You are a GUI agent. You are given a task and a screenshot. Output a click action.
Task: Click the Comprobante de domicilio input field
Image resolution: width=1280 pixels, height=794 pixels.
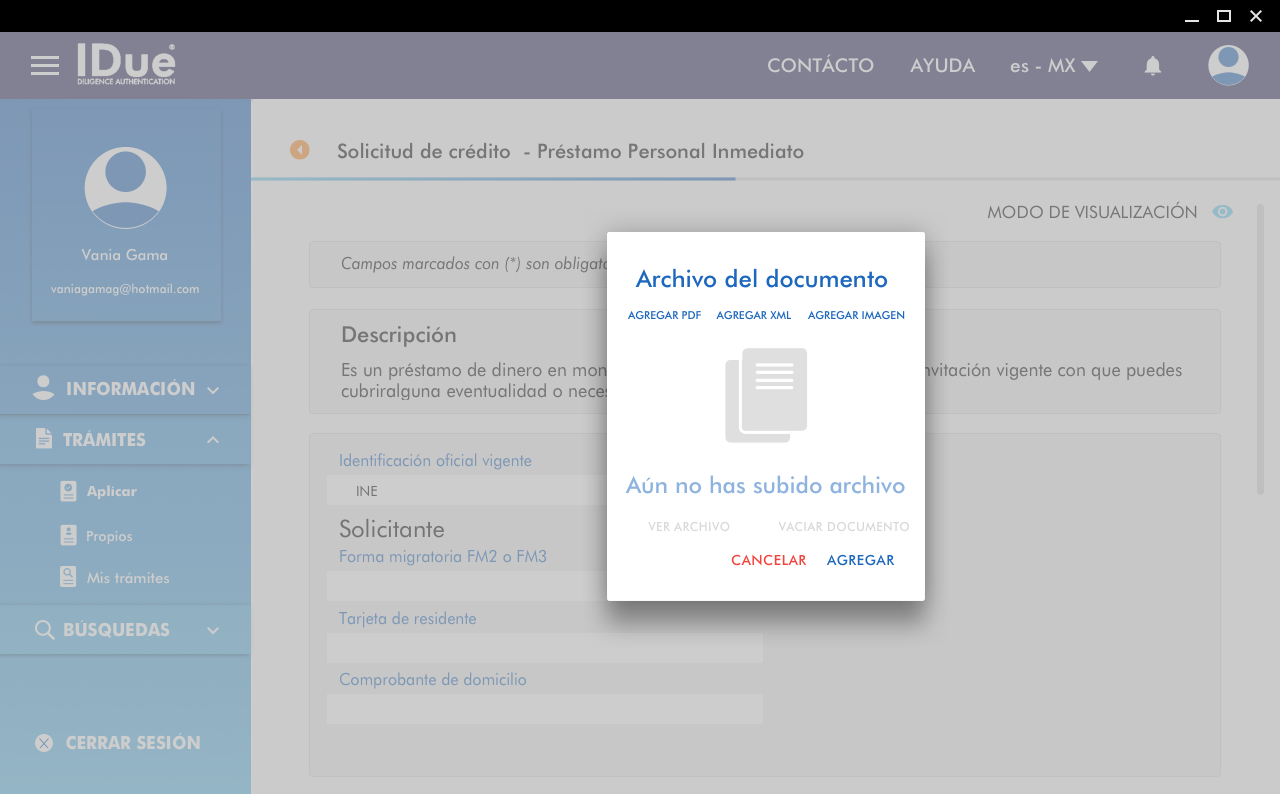click(x=544, y=709)
